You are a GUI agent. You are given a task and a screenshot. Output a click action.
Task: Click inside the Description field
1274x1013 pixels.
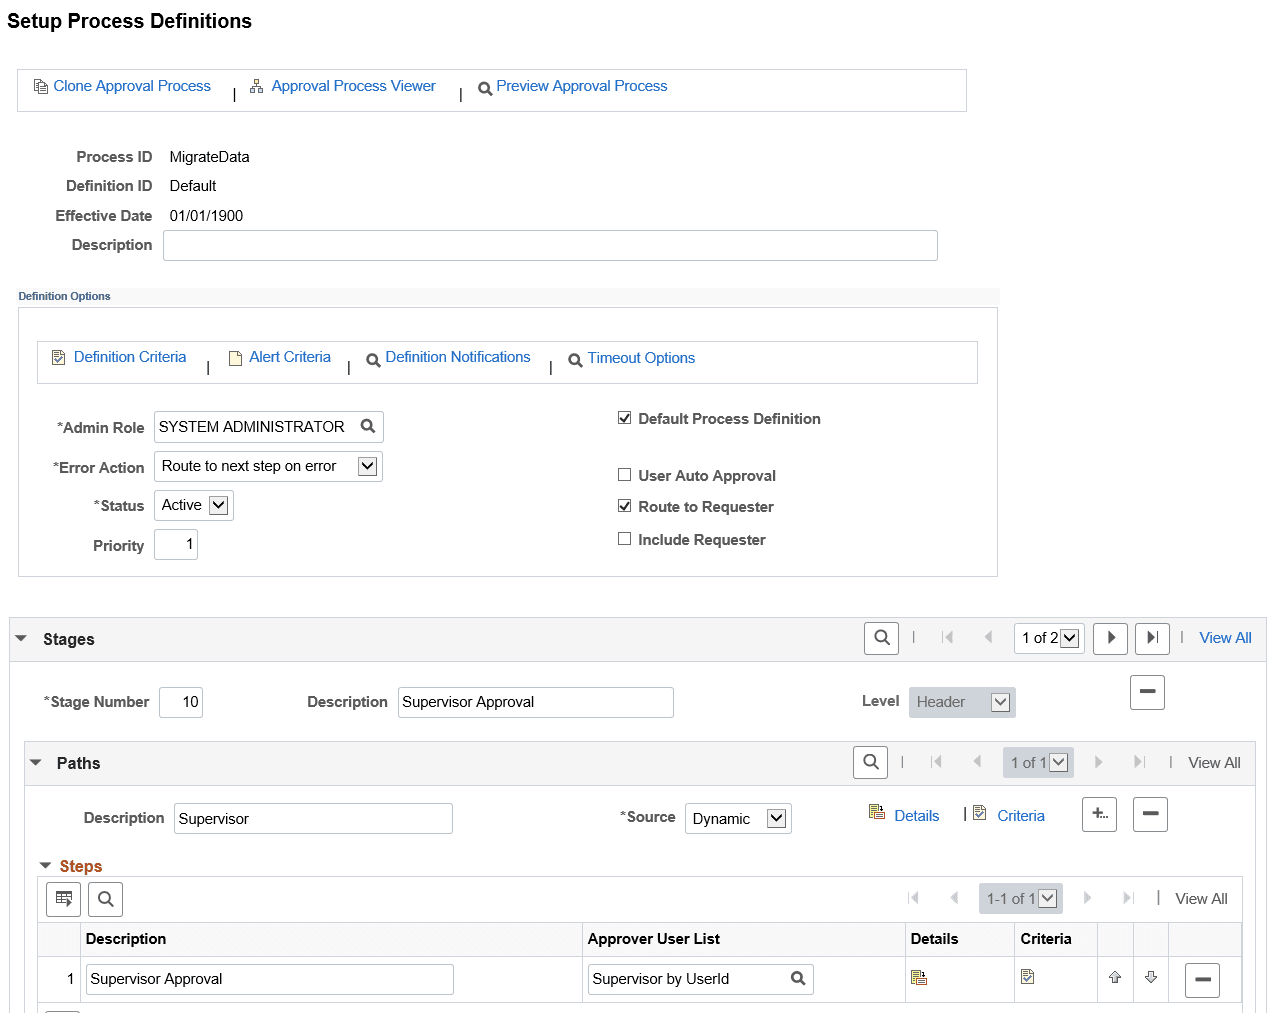(x=550, y=245)
